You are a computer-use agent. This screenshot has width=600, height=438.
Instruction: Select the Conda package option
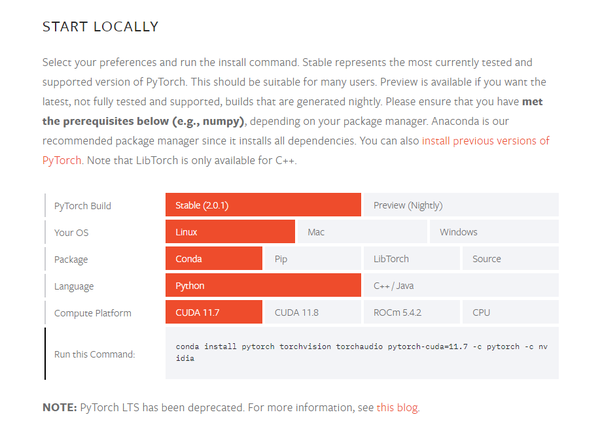coord(213,259)
